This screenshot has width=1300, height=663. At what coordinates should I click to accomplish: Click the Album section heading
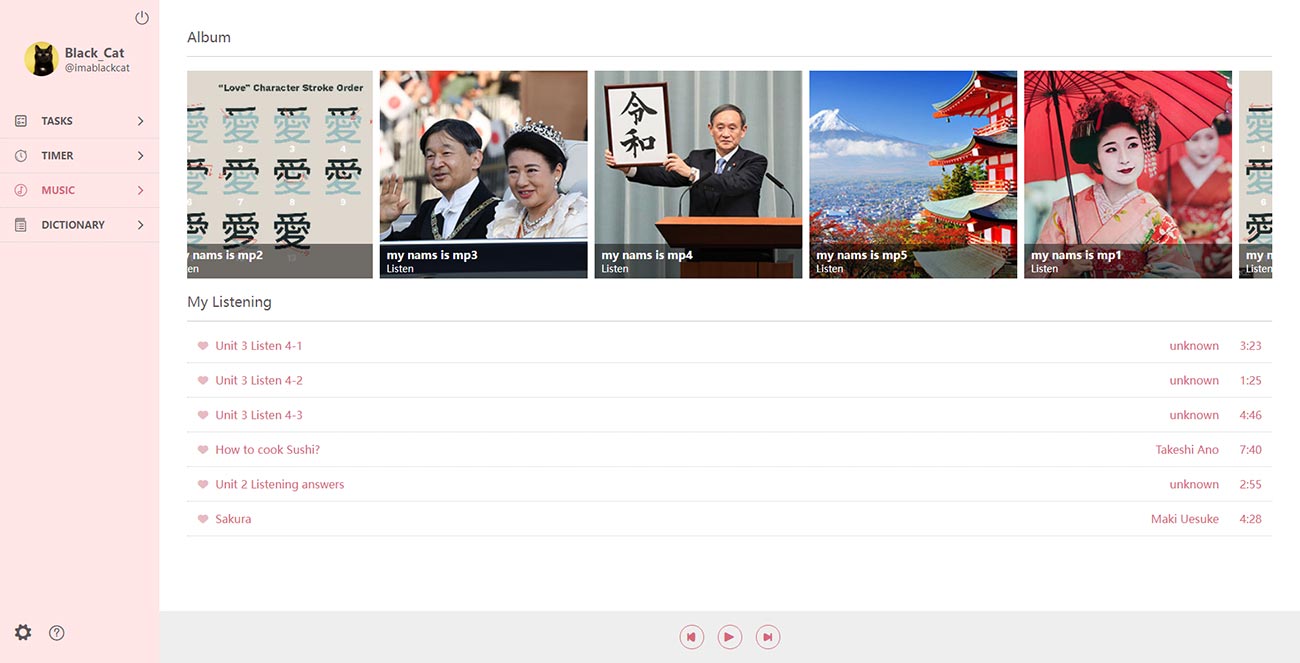(209, 37)
